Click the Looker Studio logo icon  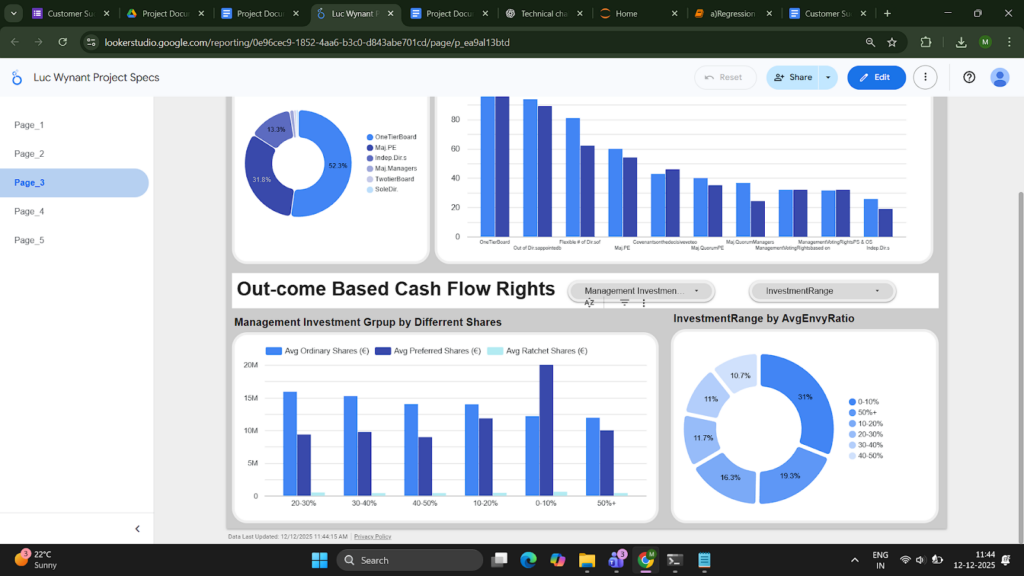coord(17,78)
